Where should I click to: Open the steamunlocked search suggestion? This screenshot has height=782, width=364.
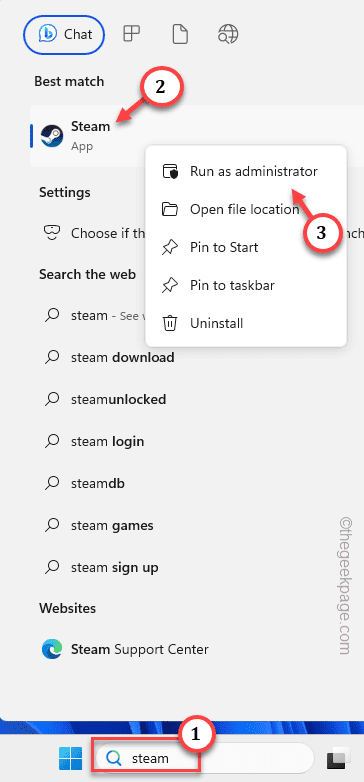click(x=118, y=399)
